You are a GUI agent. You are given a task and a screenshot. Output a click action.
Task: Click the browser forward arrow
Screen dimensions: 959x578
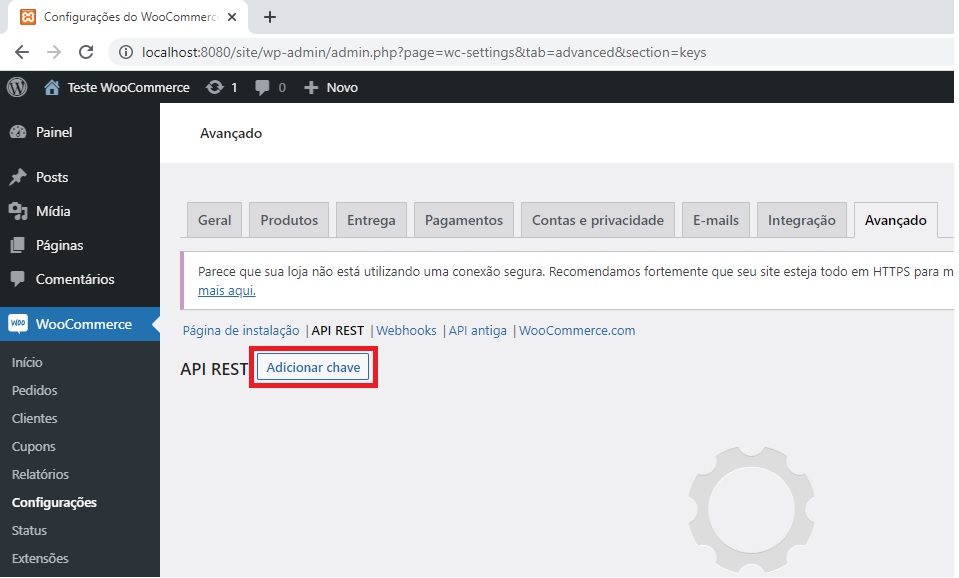[54, 52]
